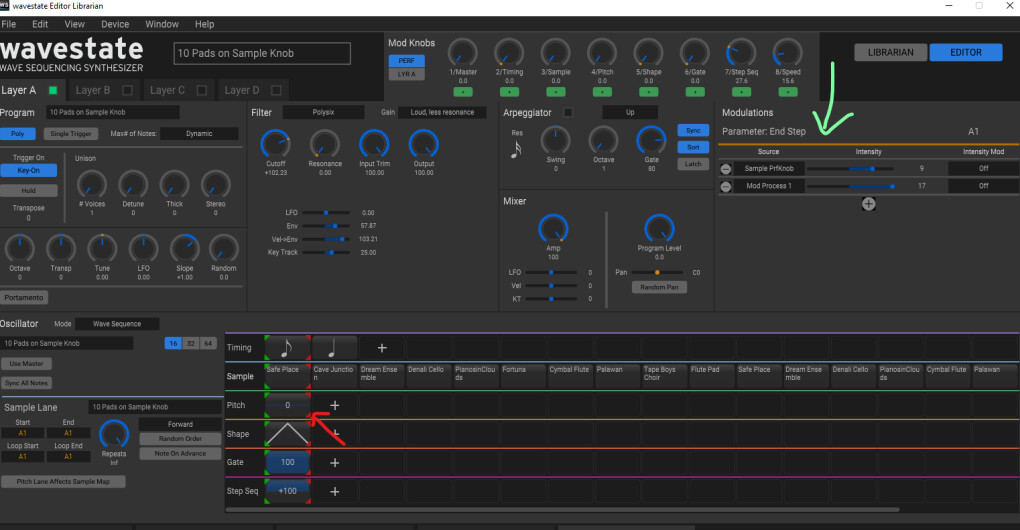This screenshot has width=1020, height=530.
Task: Click the Slope knob
Action: [185, 248]
